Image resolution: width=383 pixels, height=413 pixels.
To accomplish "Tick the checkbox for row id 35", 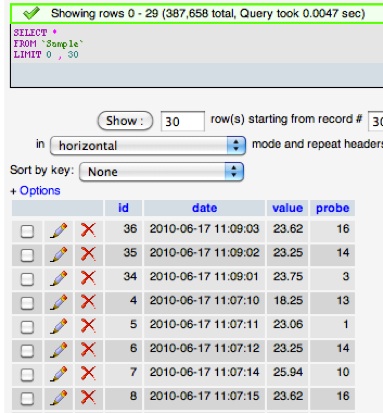I will pos(27,255).
